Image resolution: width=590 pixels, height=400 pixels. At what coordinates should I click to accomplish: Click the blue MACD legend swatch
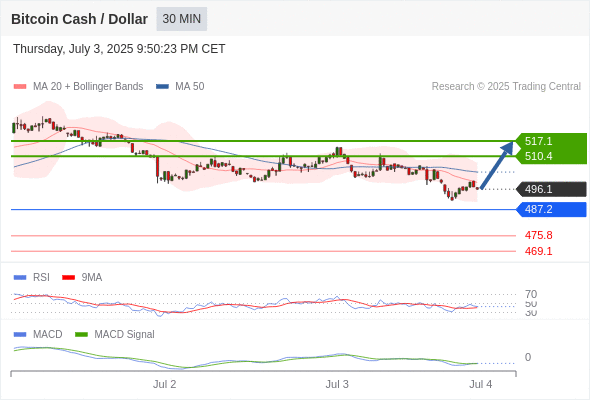pyautogui.click(x=20, y=335)
